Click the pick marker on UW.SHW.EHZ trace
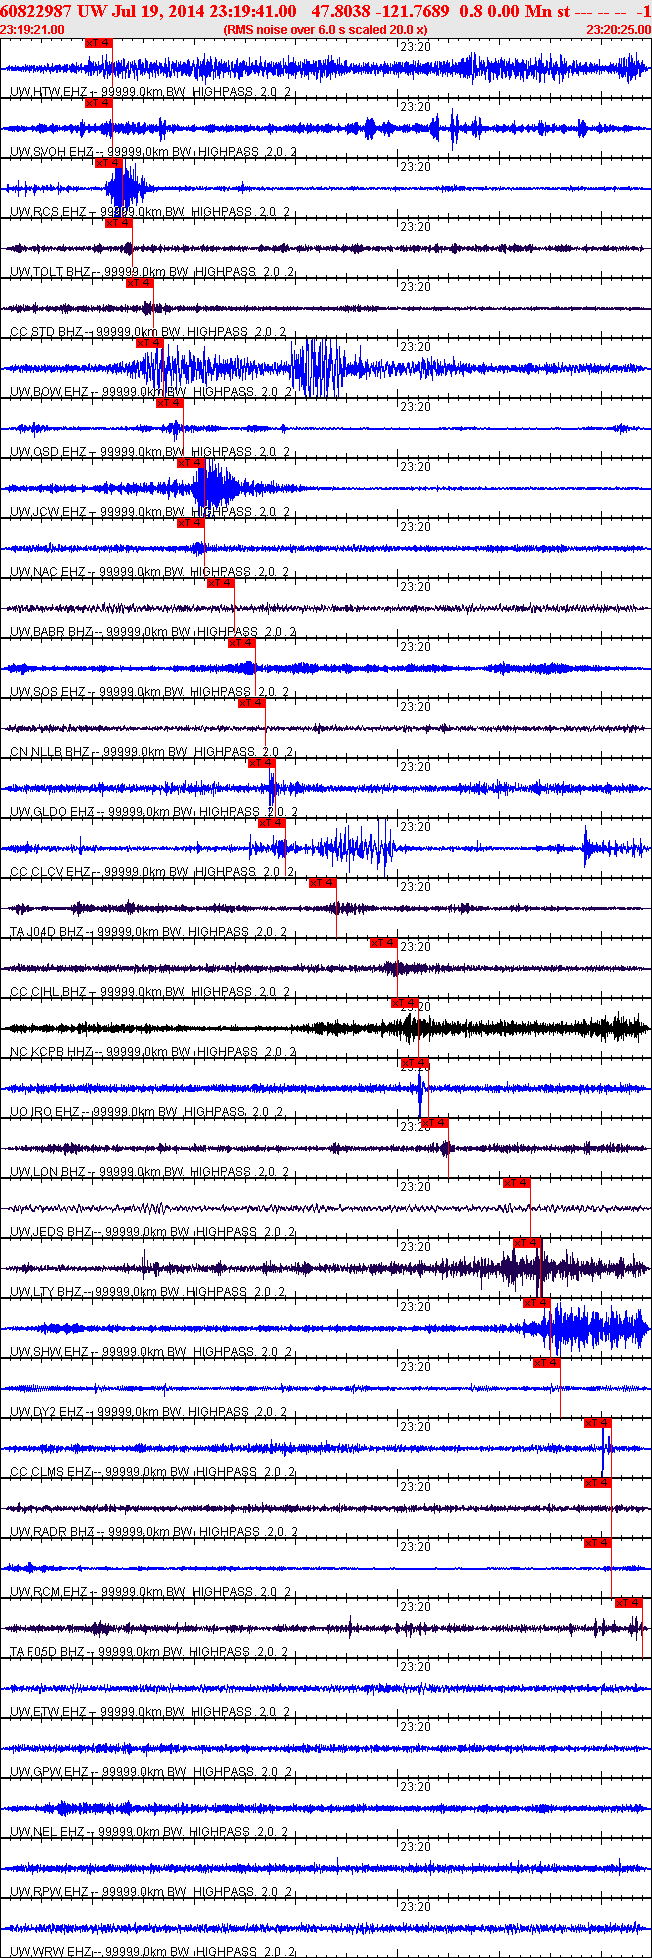 tap(537, 1303)
